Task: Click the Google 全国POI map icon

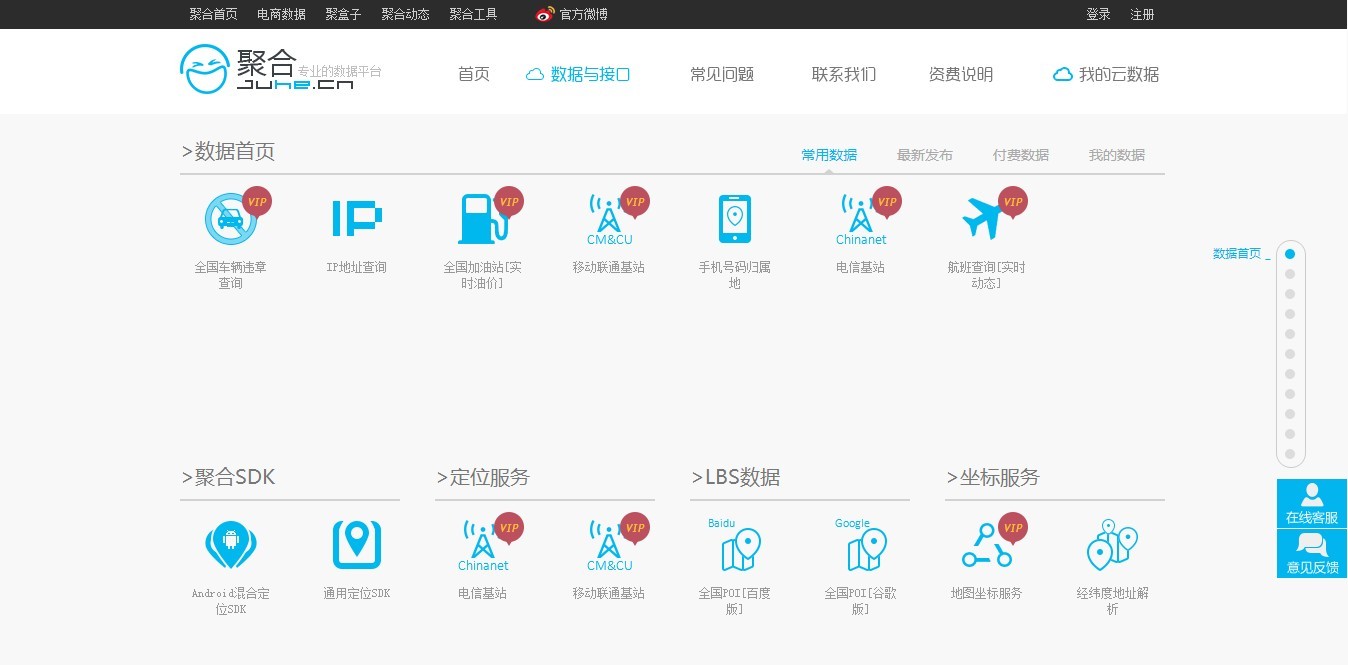Action: coord(863,547)
